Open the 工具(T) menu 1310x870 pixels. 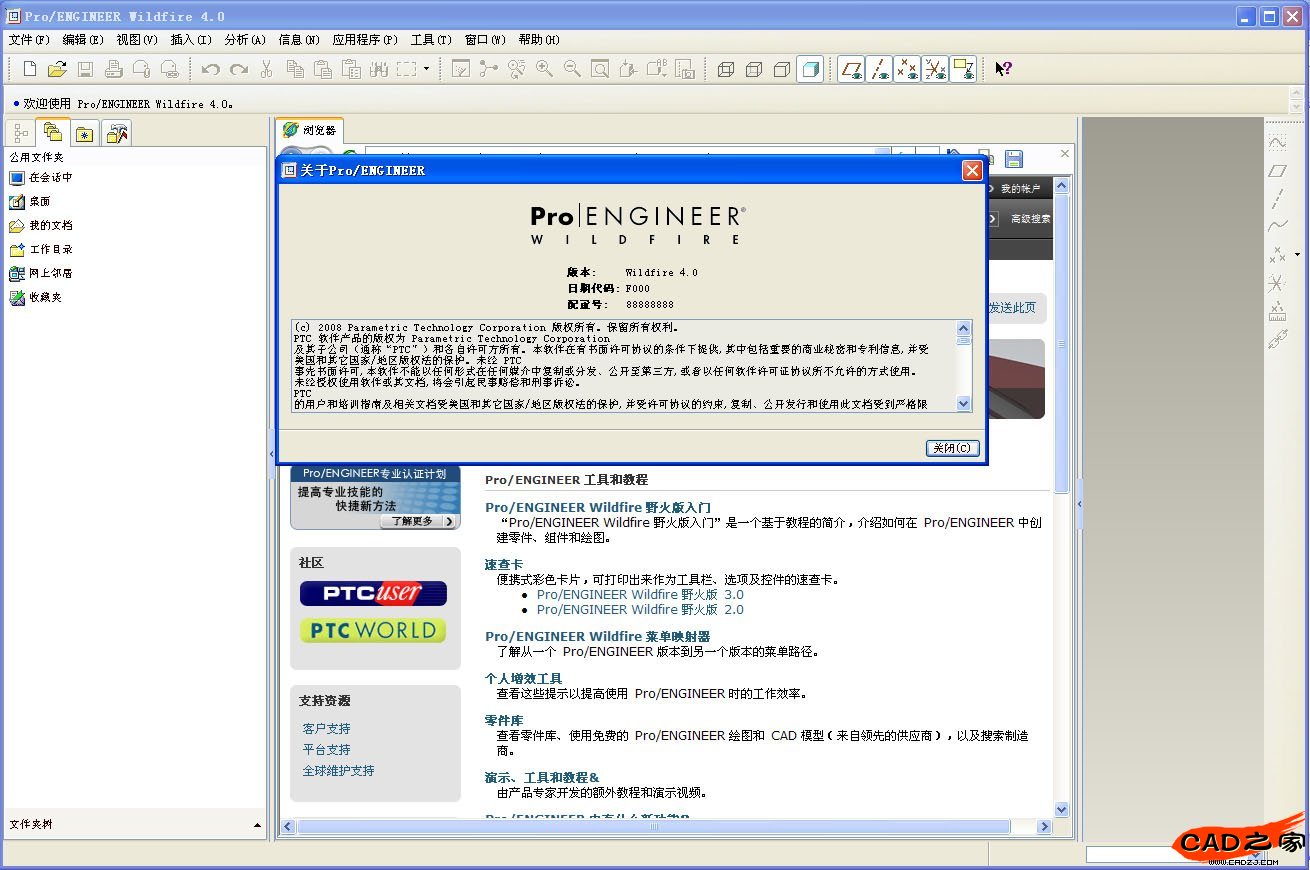coord(431,40)
